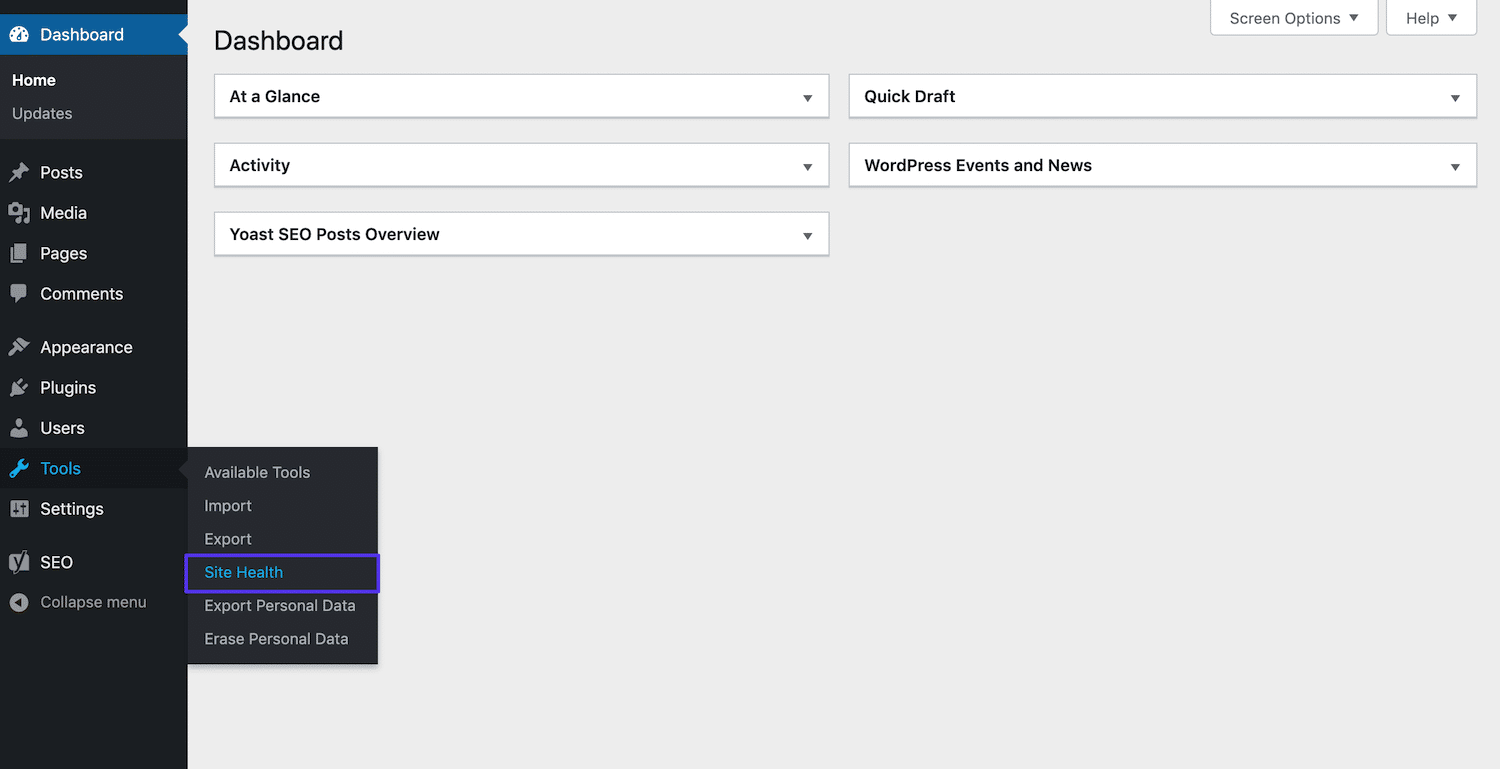Select the Dashboard logo icon

[x=20, y=33]
